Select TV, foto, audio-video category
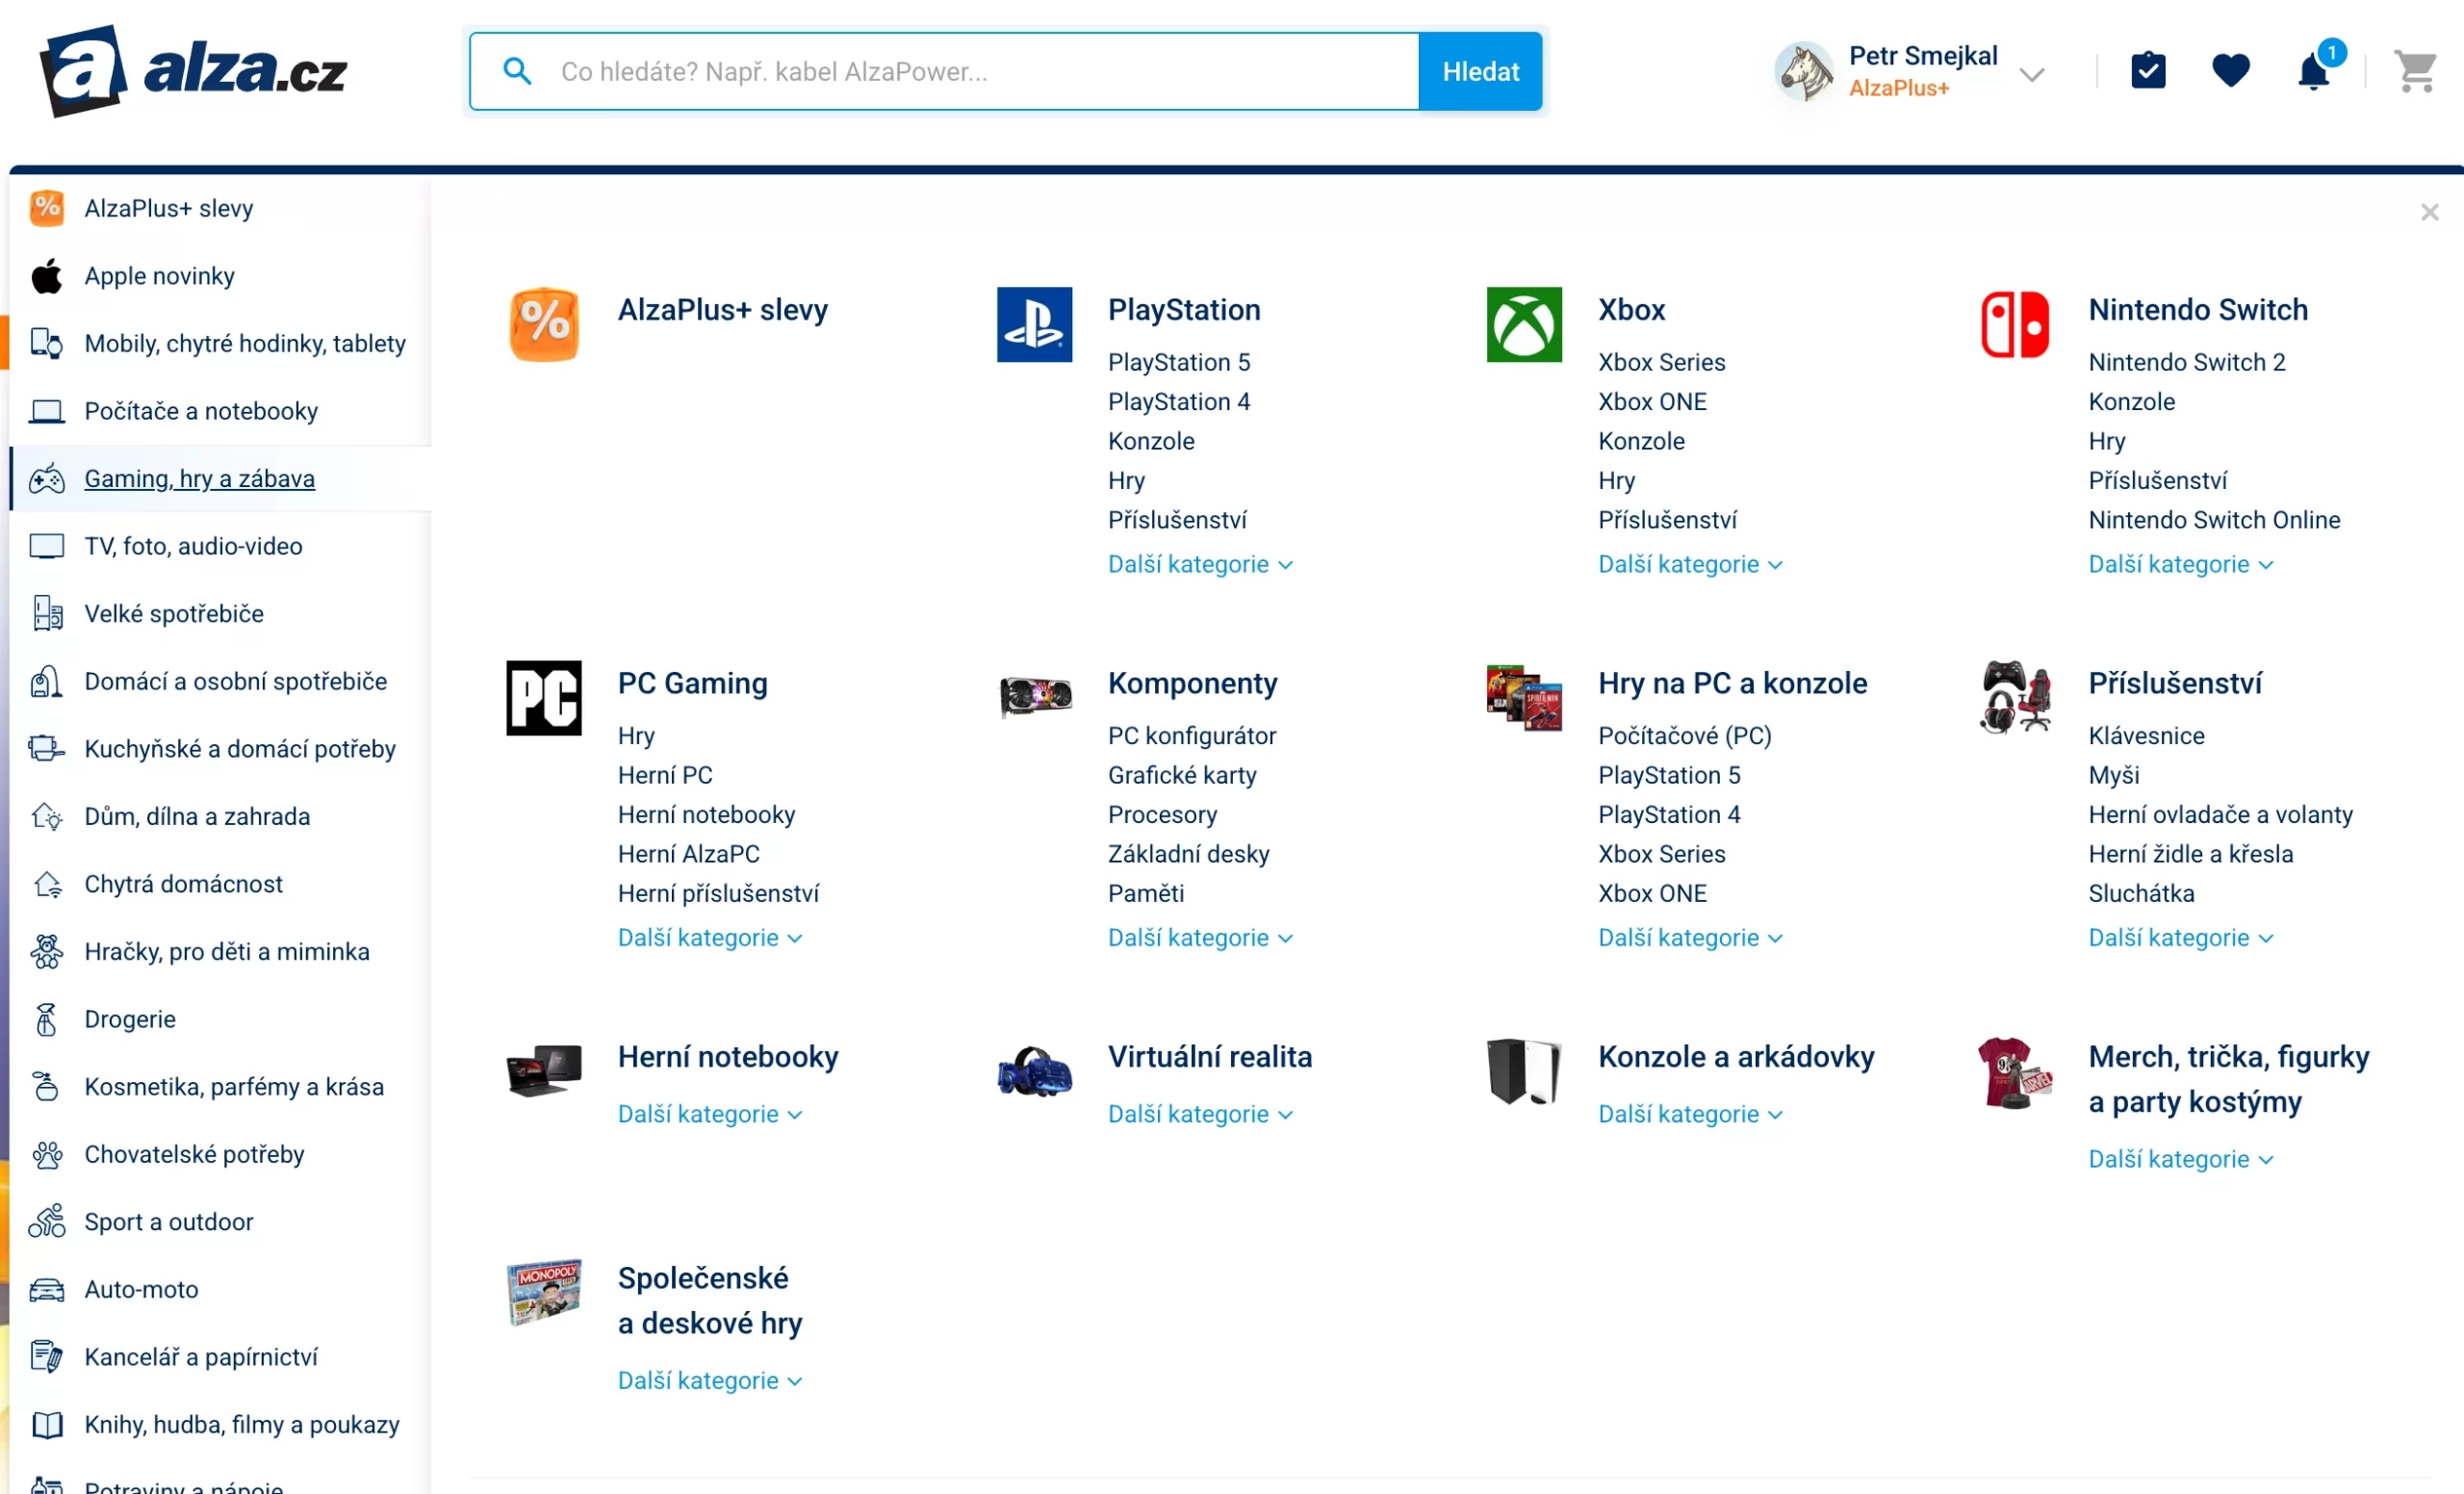Image resolution: width=2464 pixels, height=1494 pixels. [x=193, y=546]
